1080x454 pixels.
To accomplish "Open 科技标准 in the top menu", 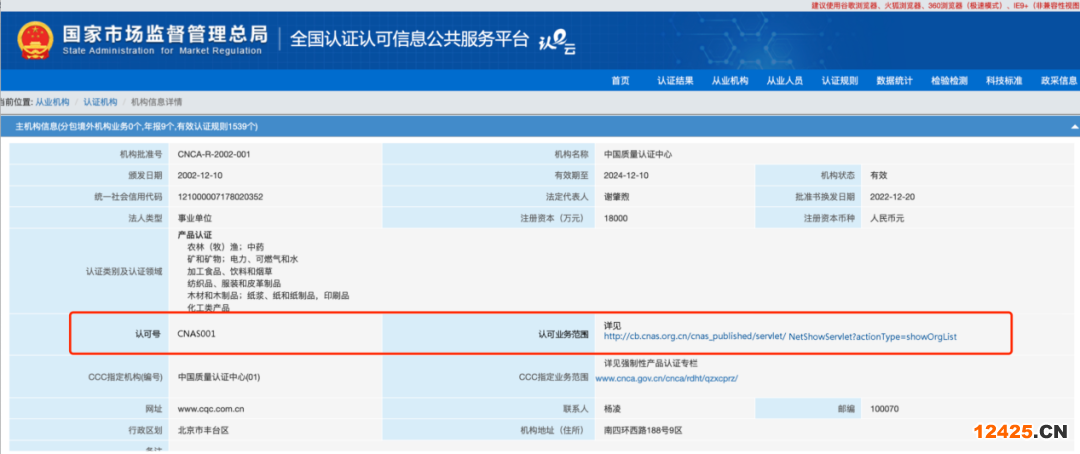I will 1004,81.
